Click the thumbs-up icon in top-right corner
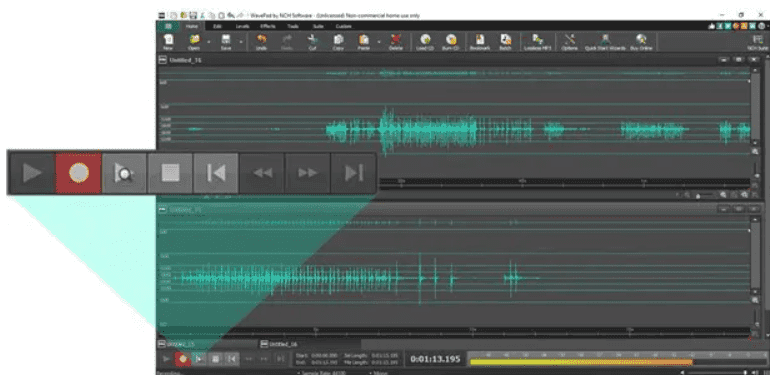This screenshot has width=779, height=381. [x=713, y=26]
